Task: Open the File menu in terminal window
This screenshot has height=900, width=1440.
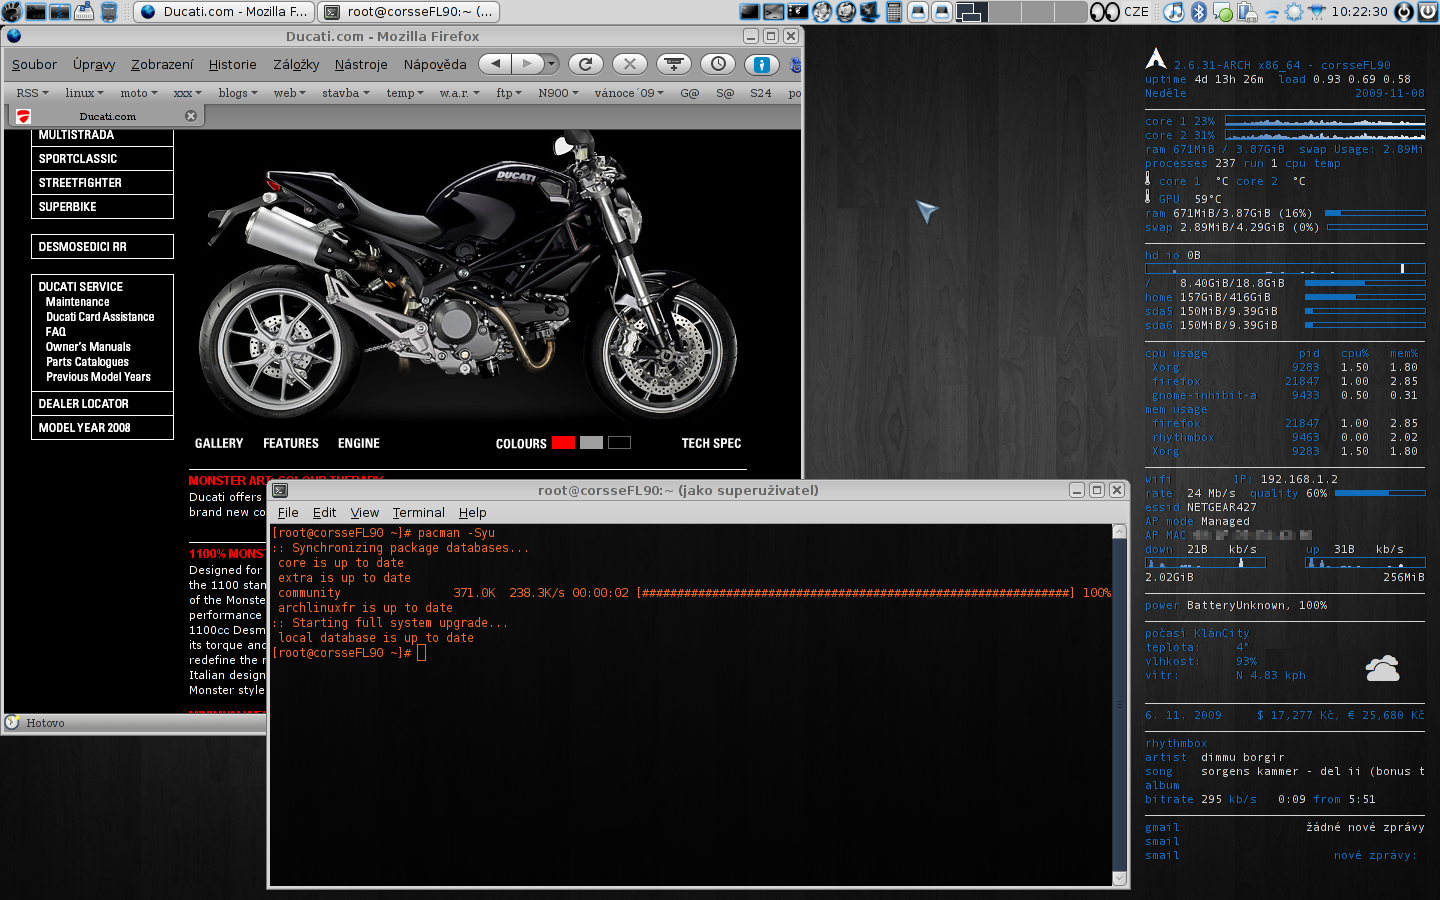Action: tap(288, 512)
